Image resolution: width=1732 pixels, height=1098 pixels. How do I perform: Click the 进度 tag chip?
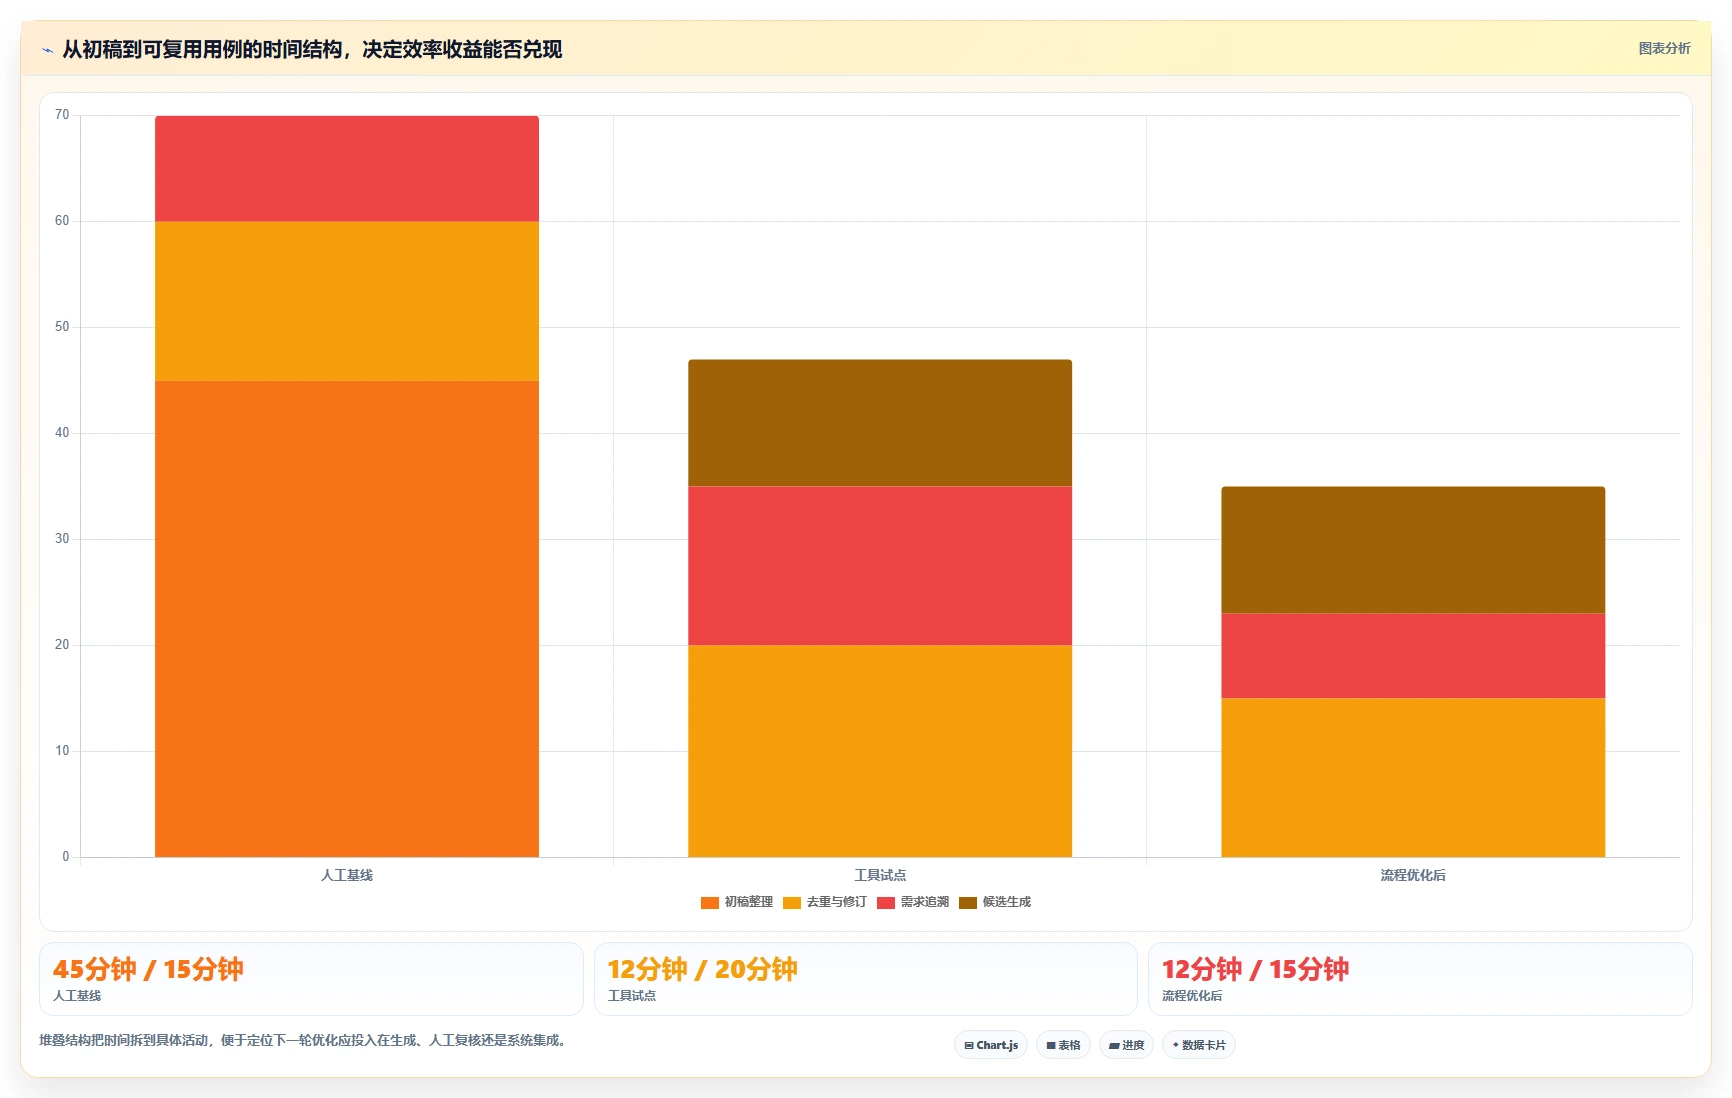[1126, 1045]
